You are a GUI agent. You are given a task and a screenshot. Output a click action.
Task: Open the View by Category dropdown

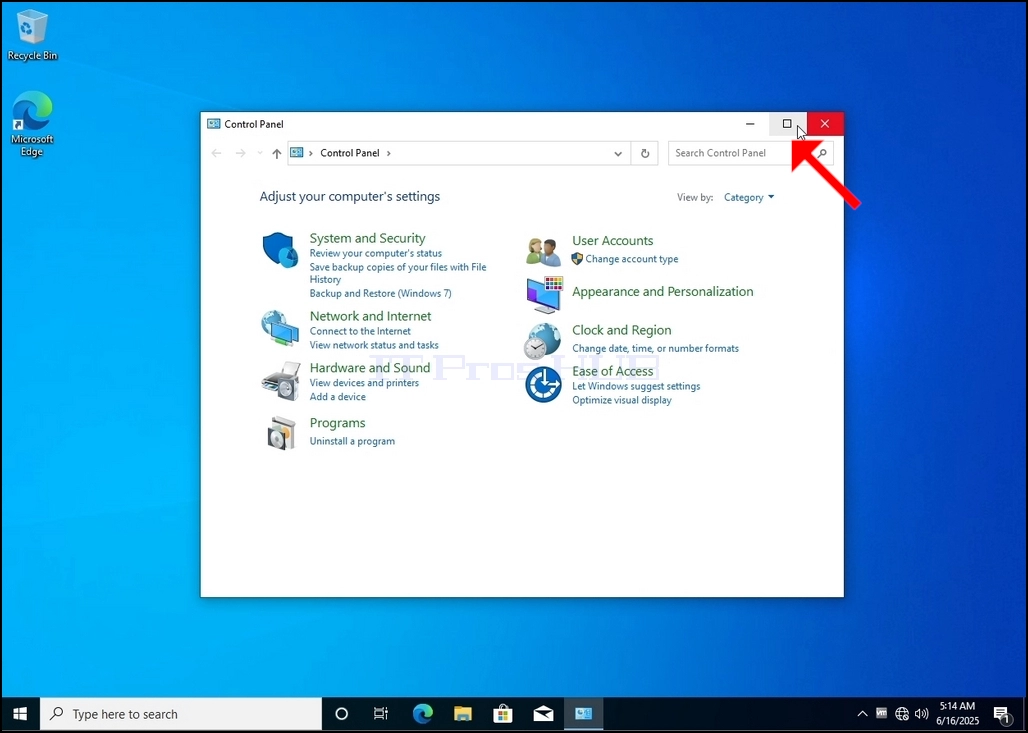tap(749, 197)
